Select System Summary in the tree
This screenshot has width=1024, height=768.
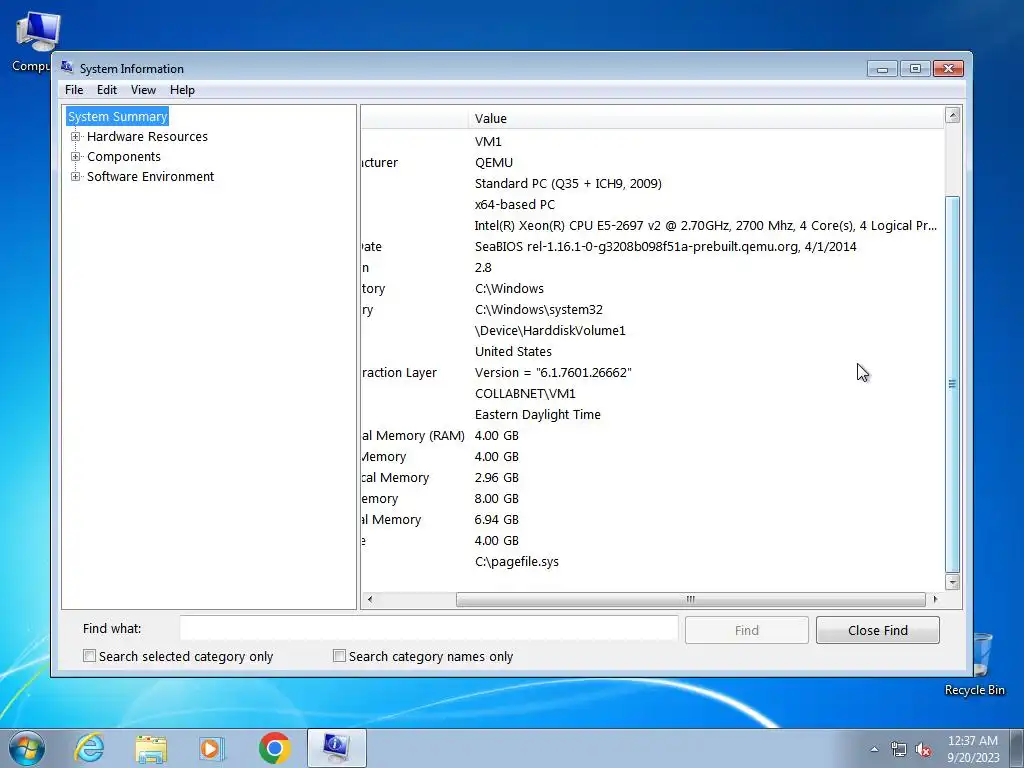pos(118,116)
